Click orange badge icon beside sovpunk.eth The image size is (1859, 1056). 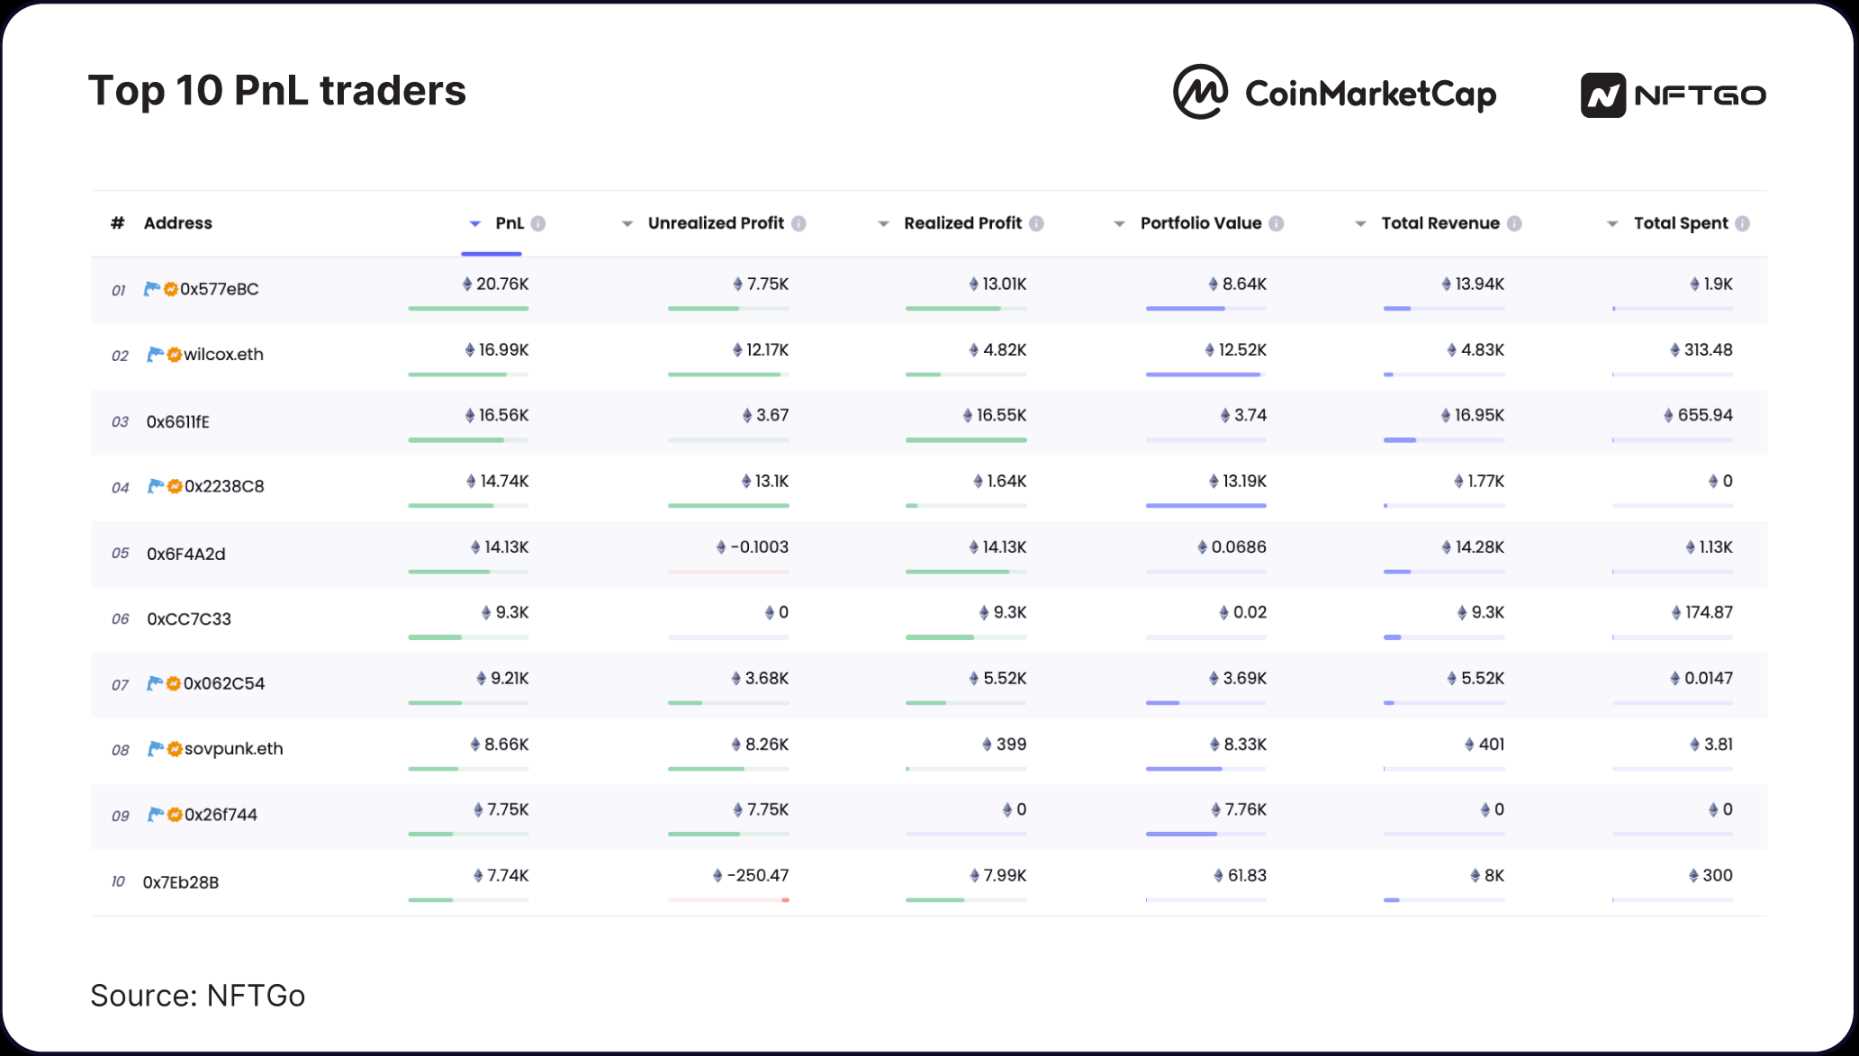(x=175, y=749)
